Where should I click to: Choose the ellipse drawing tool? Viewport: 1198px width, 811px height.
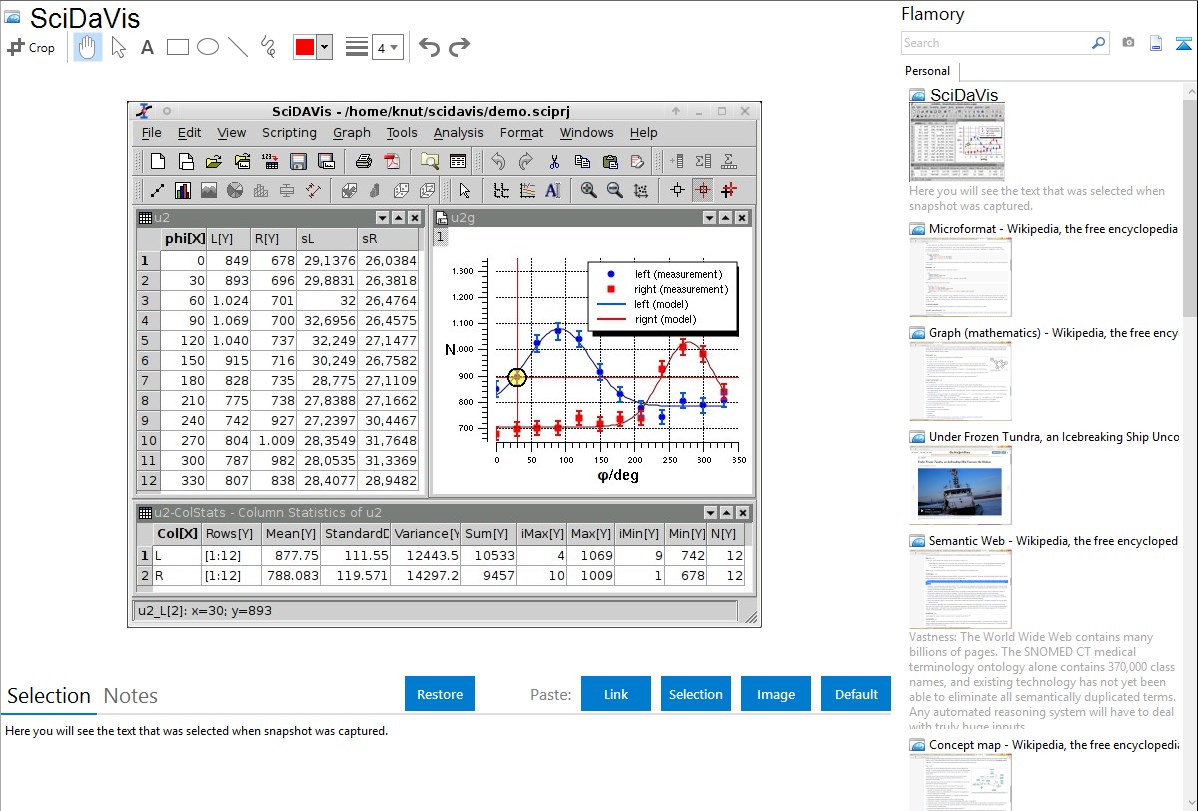tap(208, 47)
